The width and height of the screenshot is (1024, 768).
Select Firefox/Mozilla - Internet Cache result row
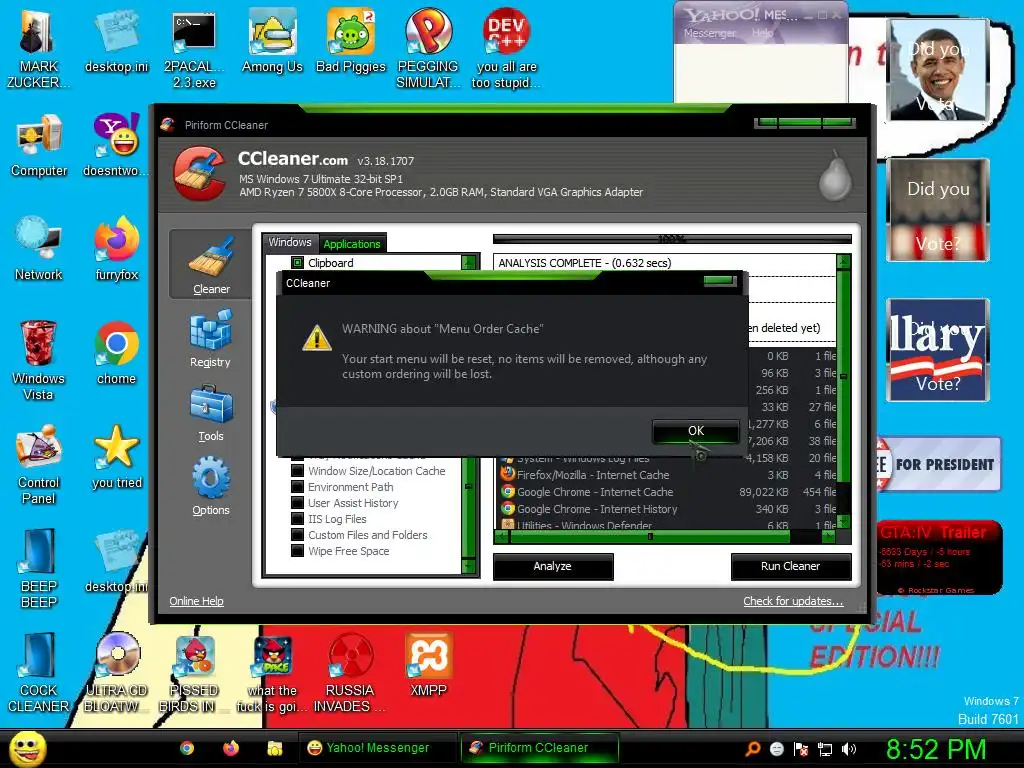click(x=667, y=475)
